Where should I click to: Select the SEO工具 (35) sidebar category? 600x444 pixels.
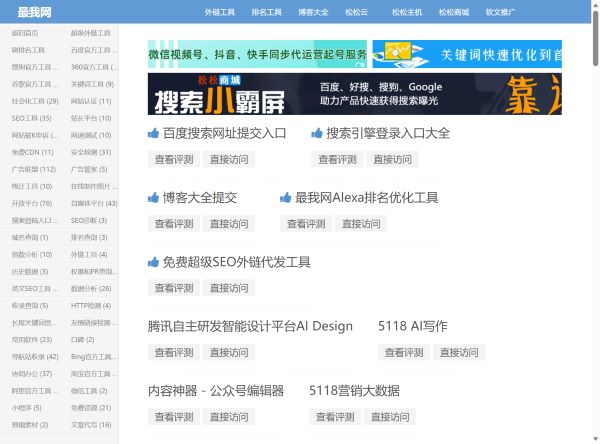[x=30, y=118]
